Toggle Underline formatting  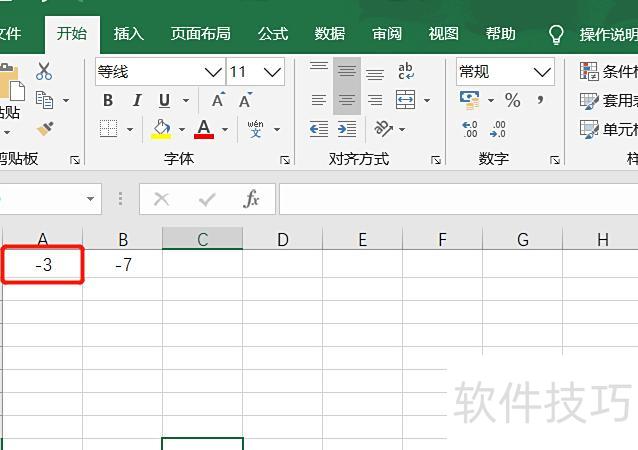164,100
